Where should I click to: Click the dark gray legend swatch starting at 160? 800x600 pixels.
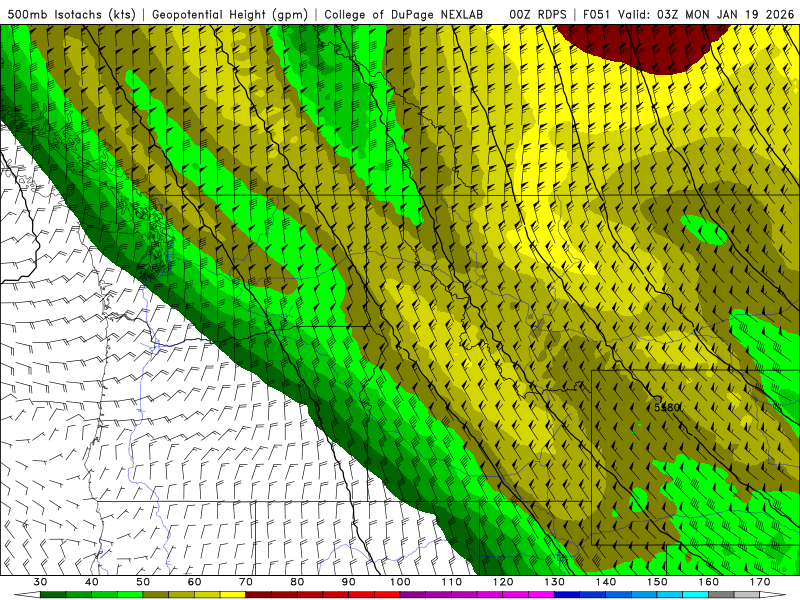click(721, 595)
